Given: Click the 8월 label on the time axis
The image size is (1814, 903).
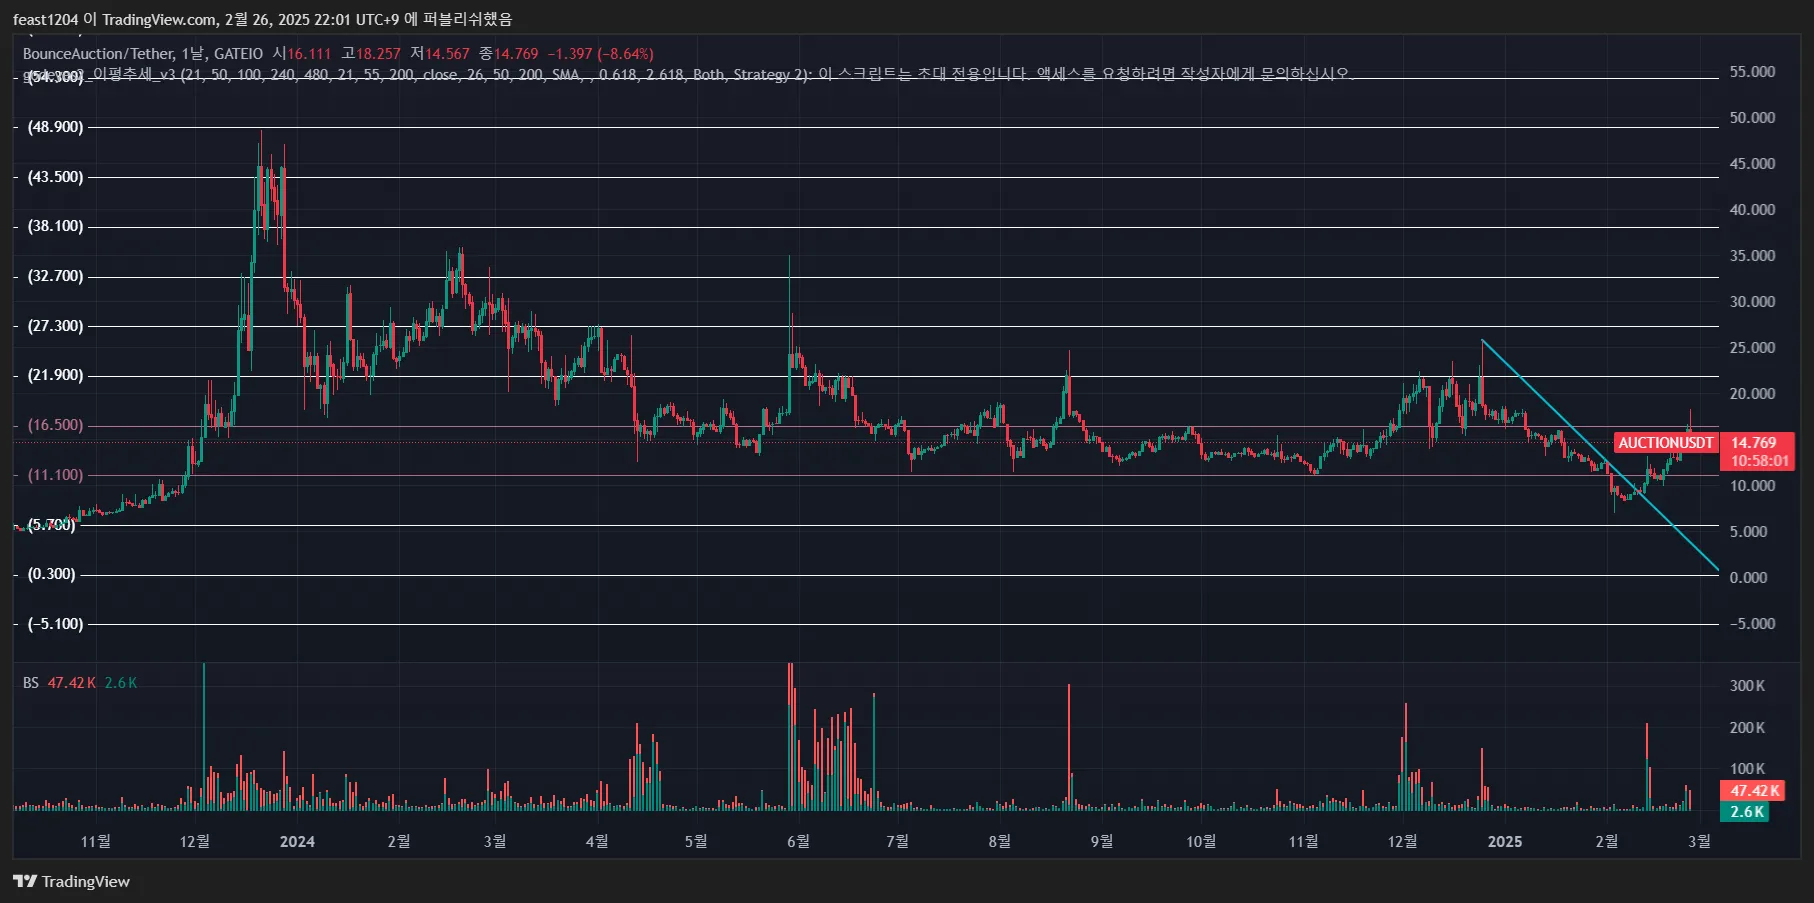Looking at the screenshot, I should [x=1000, y=842].
